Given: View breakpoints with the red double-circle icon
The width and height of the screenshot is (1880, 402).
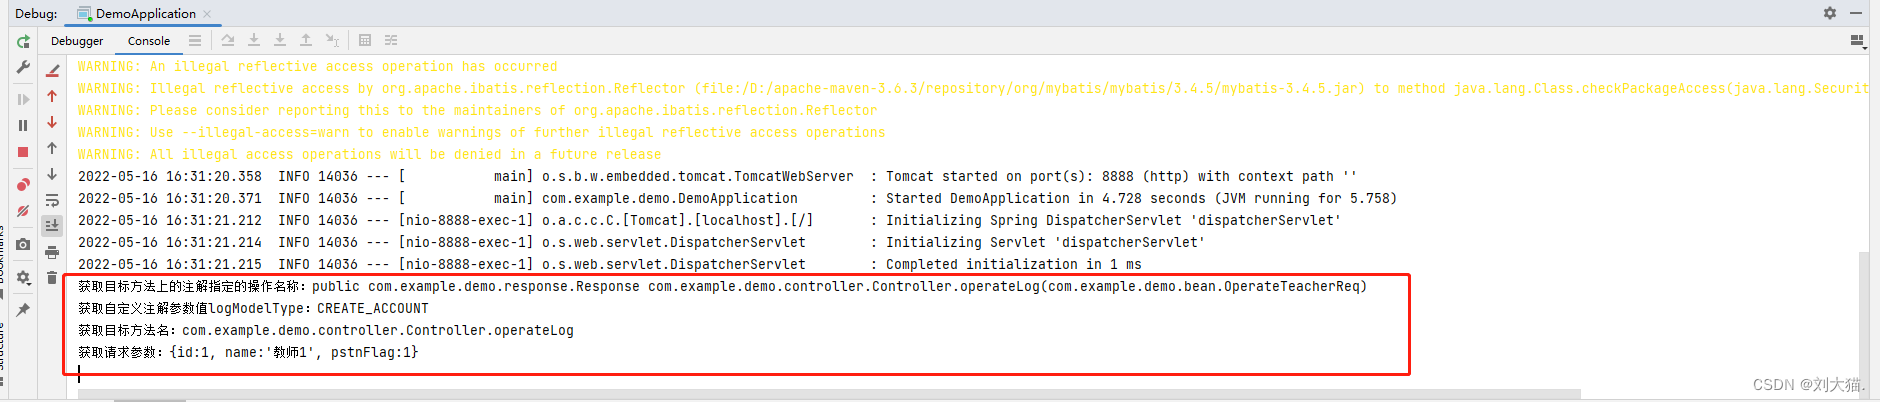Looking at the screenshot, I should 23,185.
